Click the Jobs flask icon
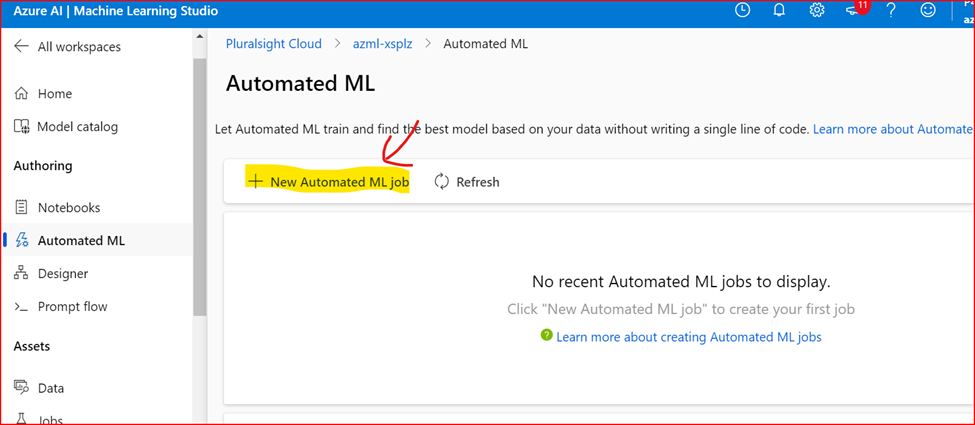This screenshot has width=975, height=425. (22, 419)
